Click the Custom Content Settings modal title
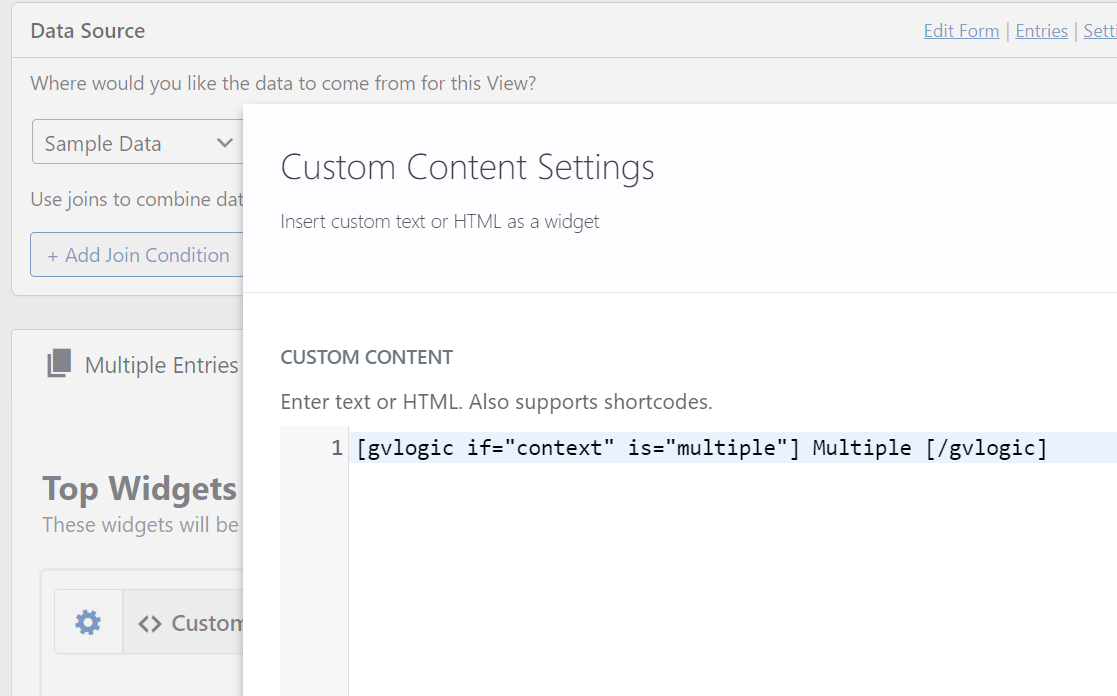The image size is (1117, 696). [467, 167]
